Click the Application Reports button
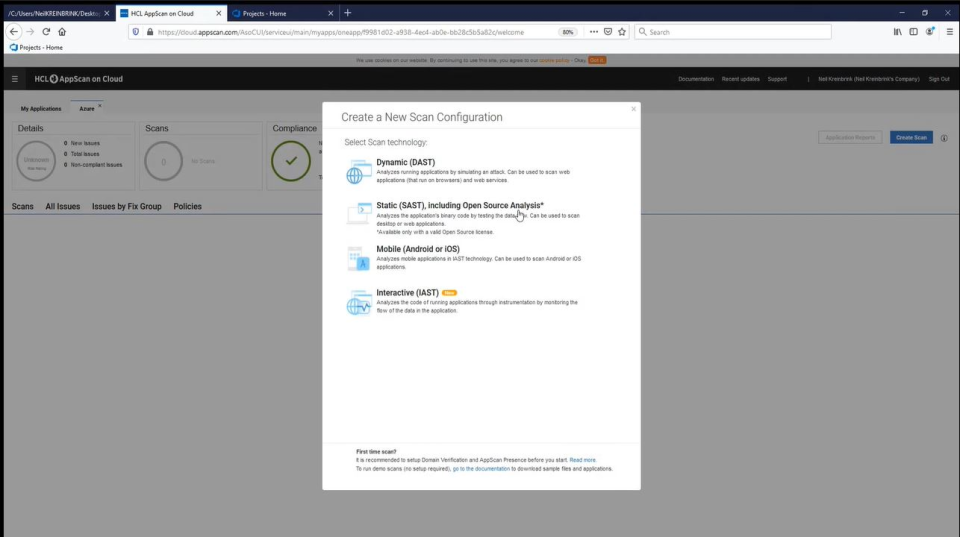Screen dimensions: 960x537 [850, 138]
